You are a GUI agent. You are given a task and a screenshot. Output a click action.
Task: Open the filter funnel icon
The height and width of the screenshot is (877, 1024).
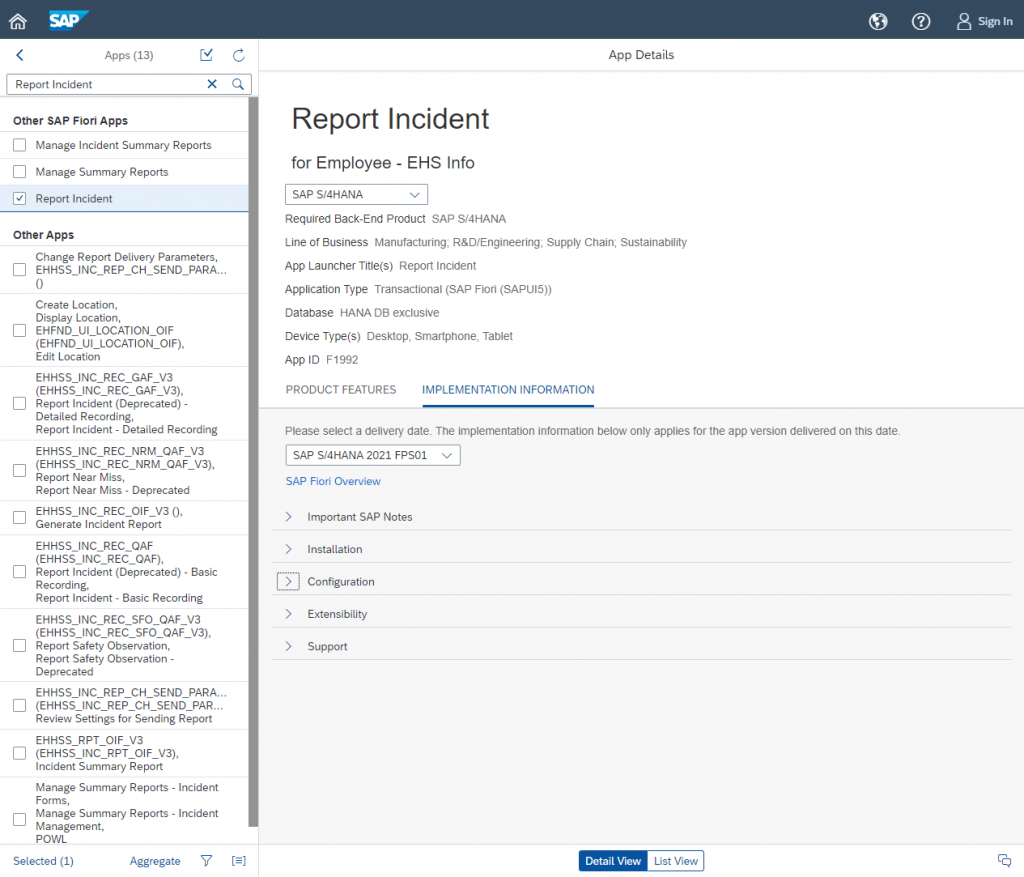pyautogui.click(x=206, y=861)
